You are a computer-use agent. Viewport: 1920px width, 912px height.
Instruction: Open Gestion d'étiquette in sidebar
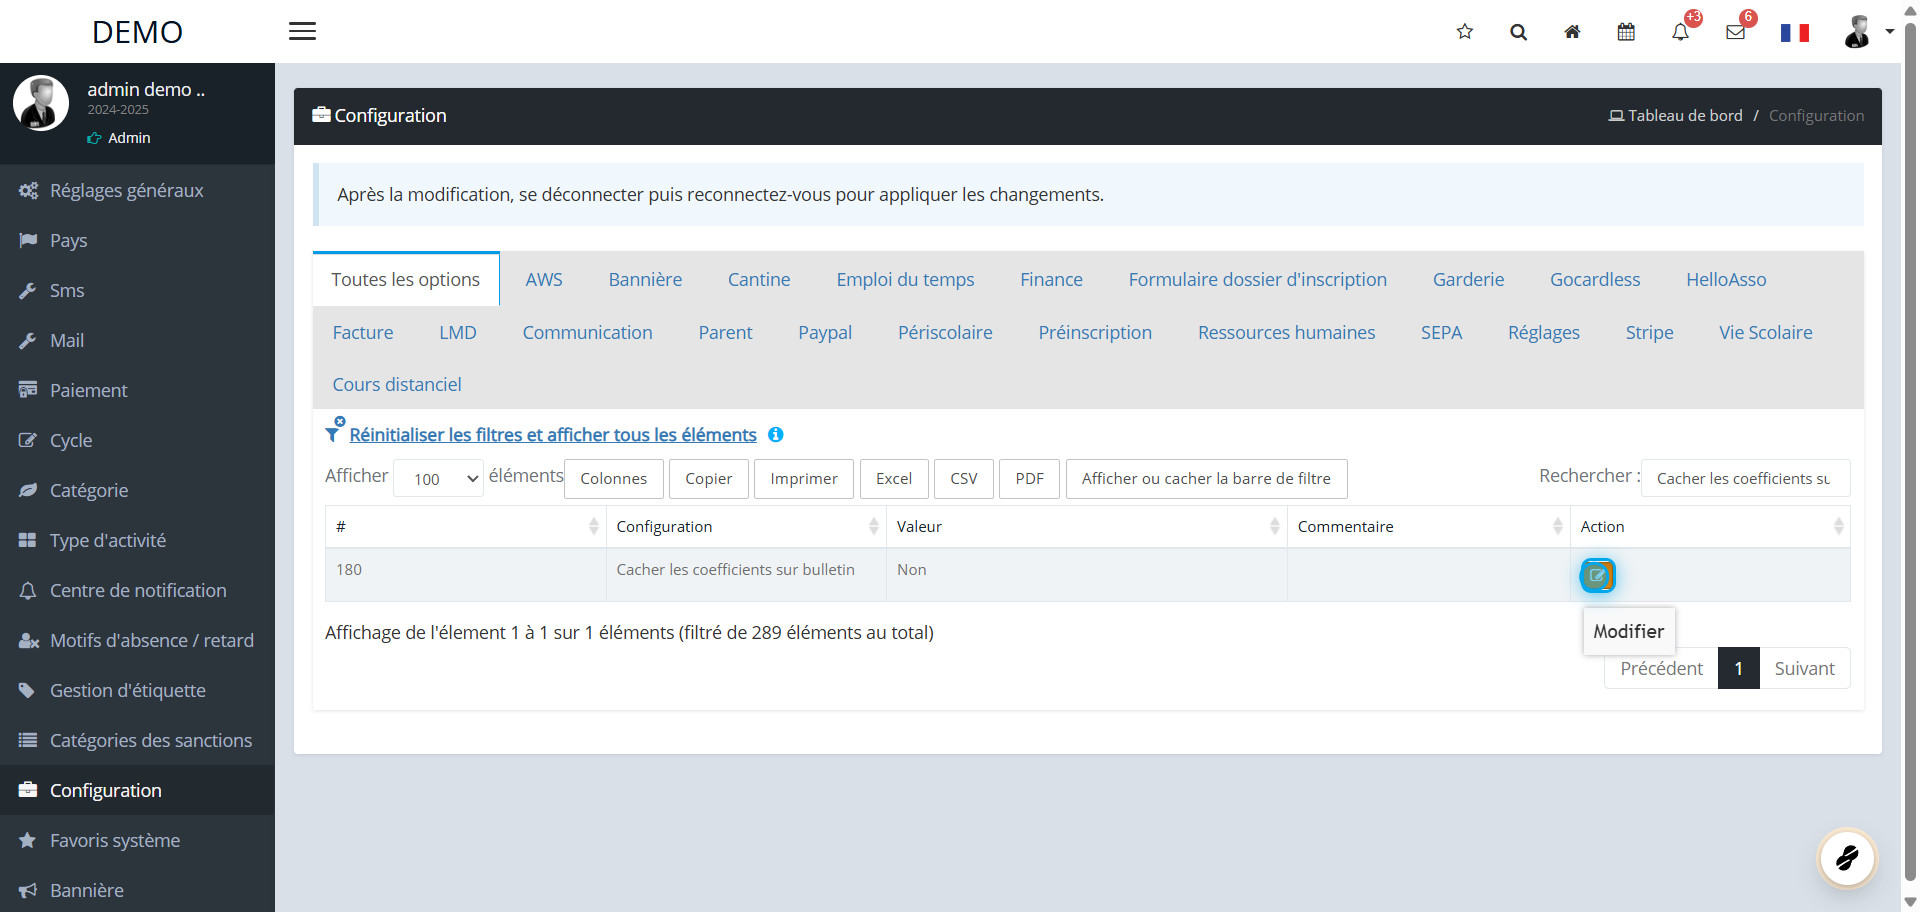(x=137, y=690)
